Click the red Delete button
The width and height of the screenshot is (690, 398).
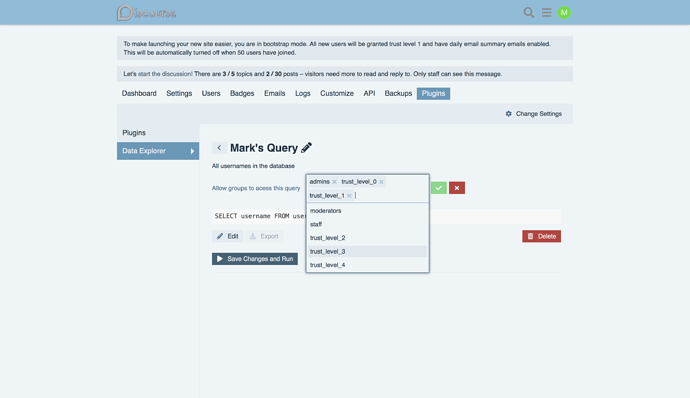click(x=541, y=236)
